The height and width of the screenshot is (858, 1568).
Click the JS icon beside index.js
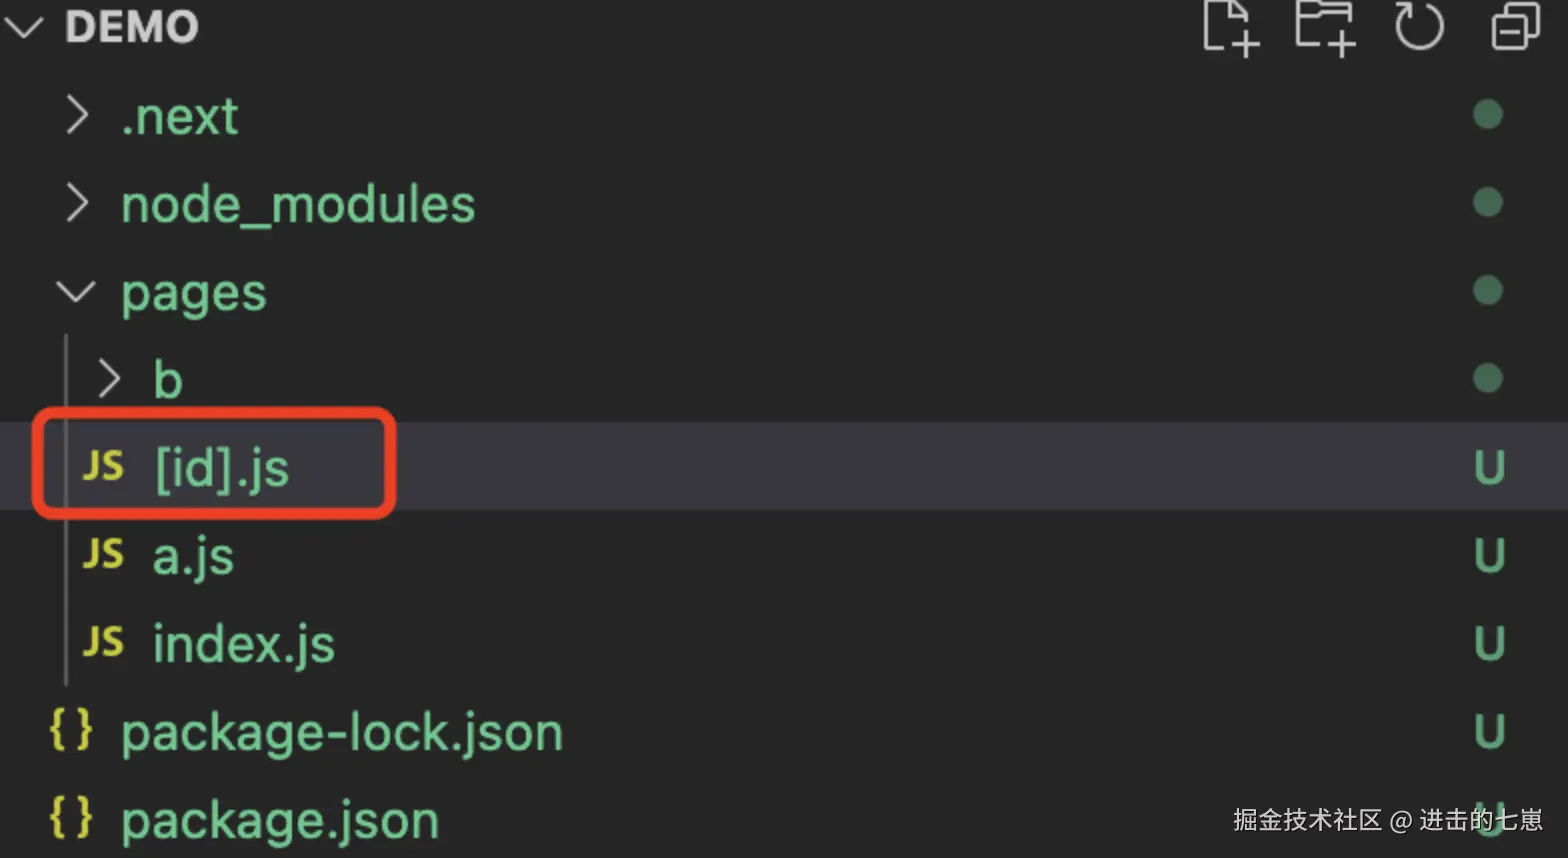[x=103, y=642]
